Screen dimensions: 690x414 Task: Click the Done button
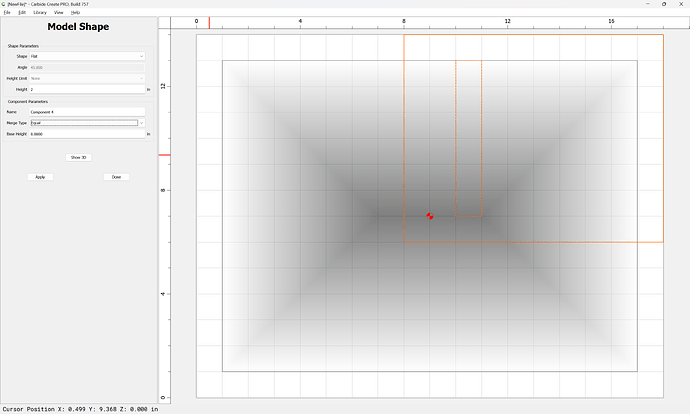pos(116,177)
